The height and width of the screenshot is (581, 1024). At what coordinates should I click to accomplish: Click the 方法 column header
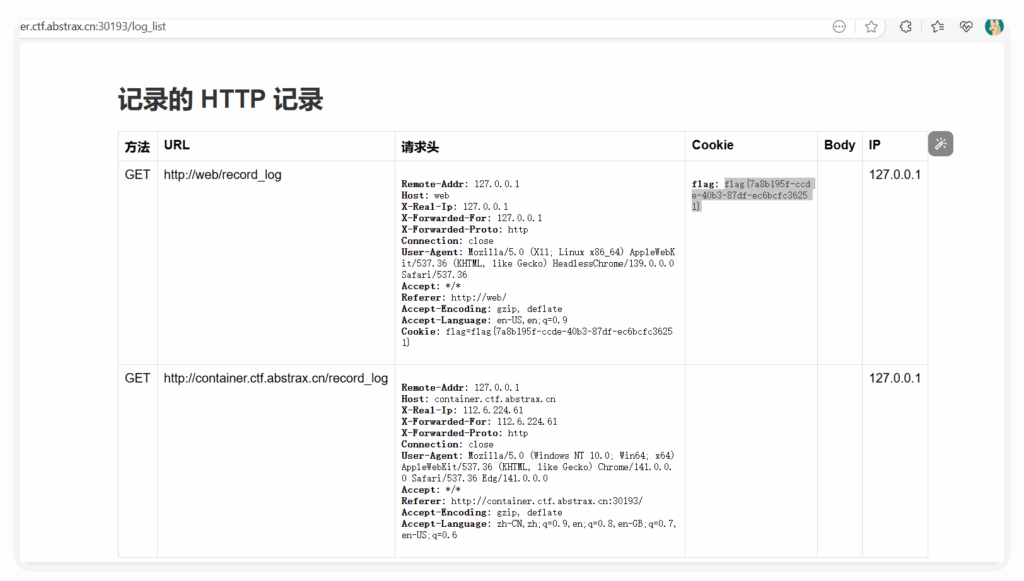pos(137,146)
